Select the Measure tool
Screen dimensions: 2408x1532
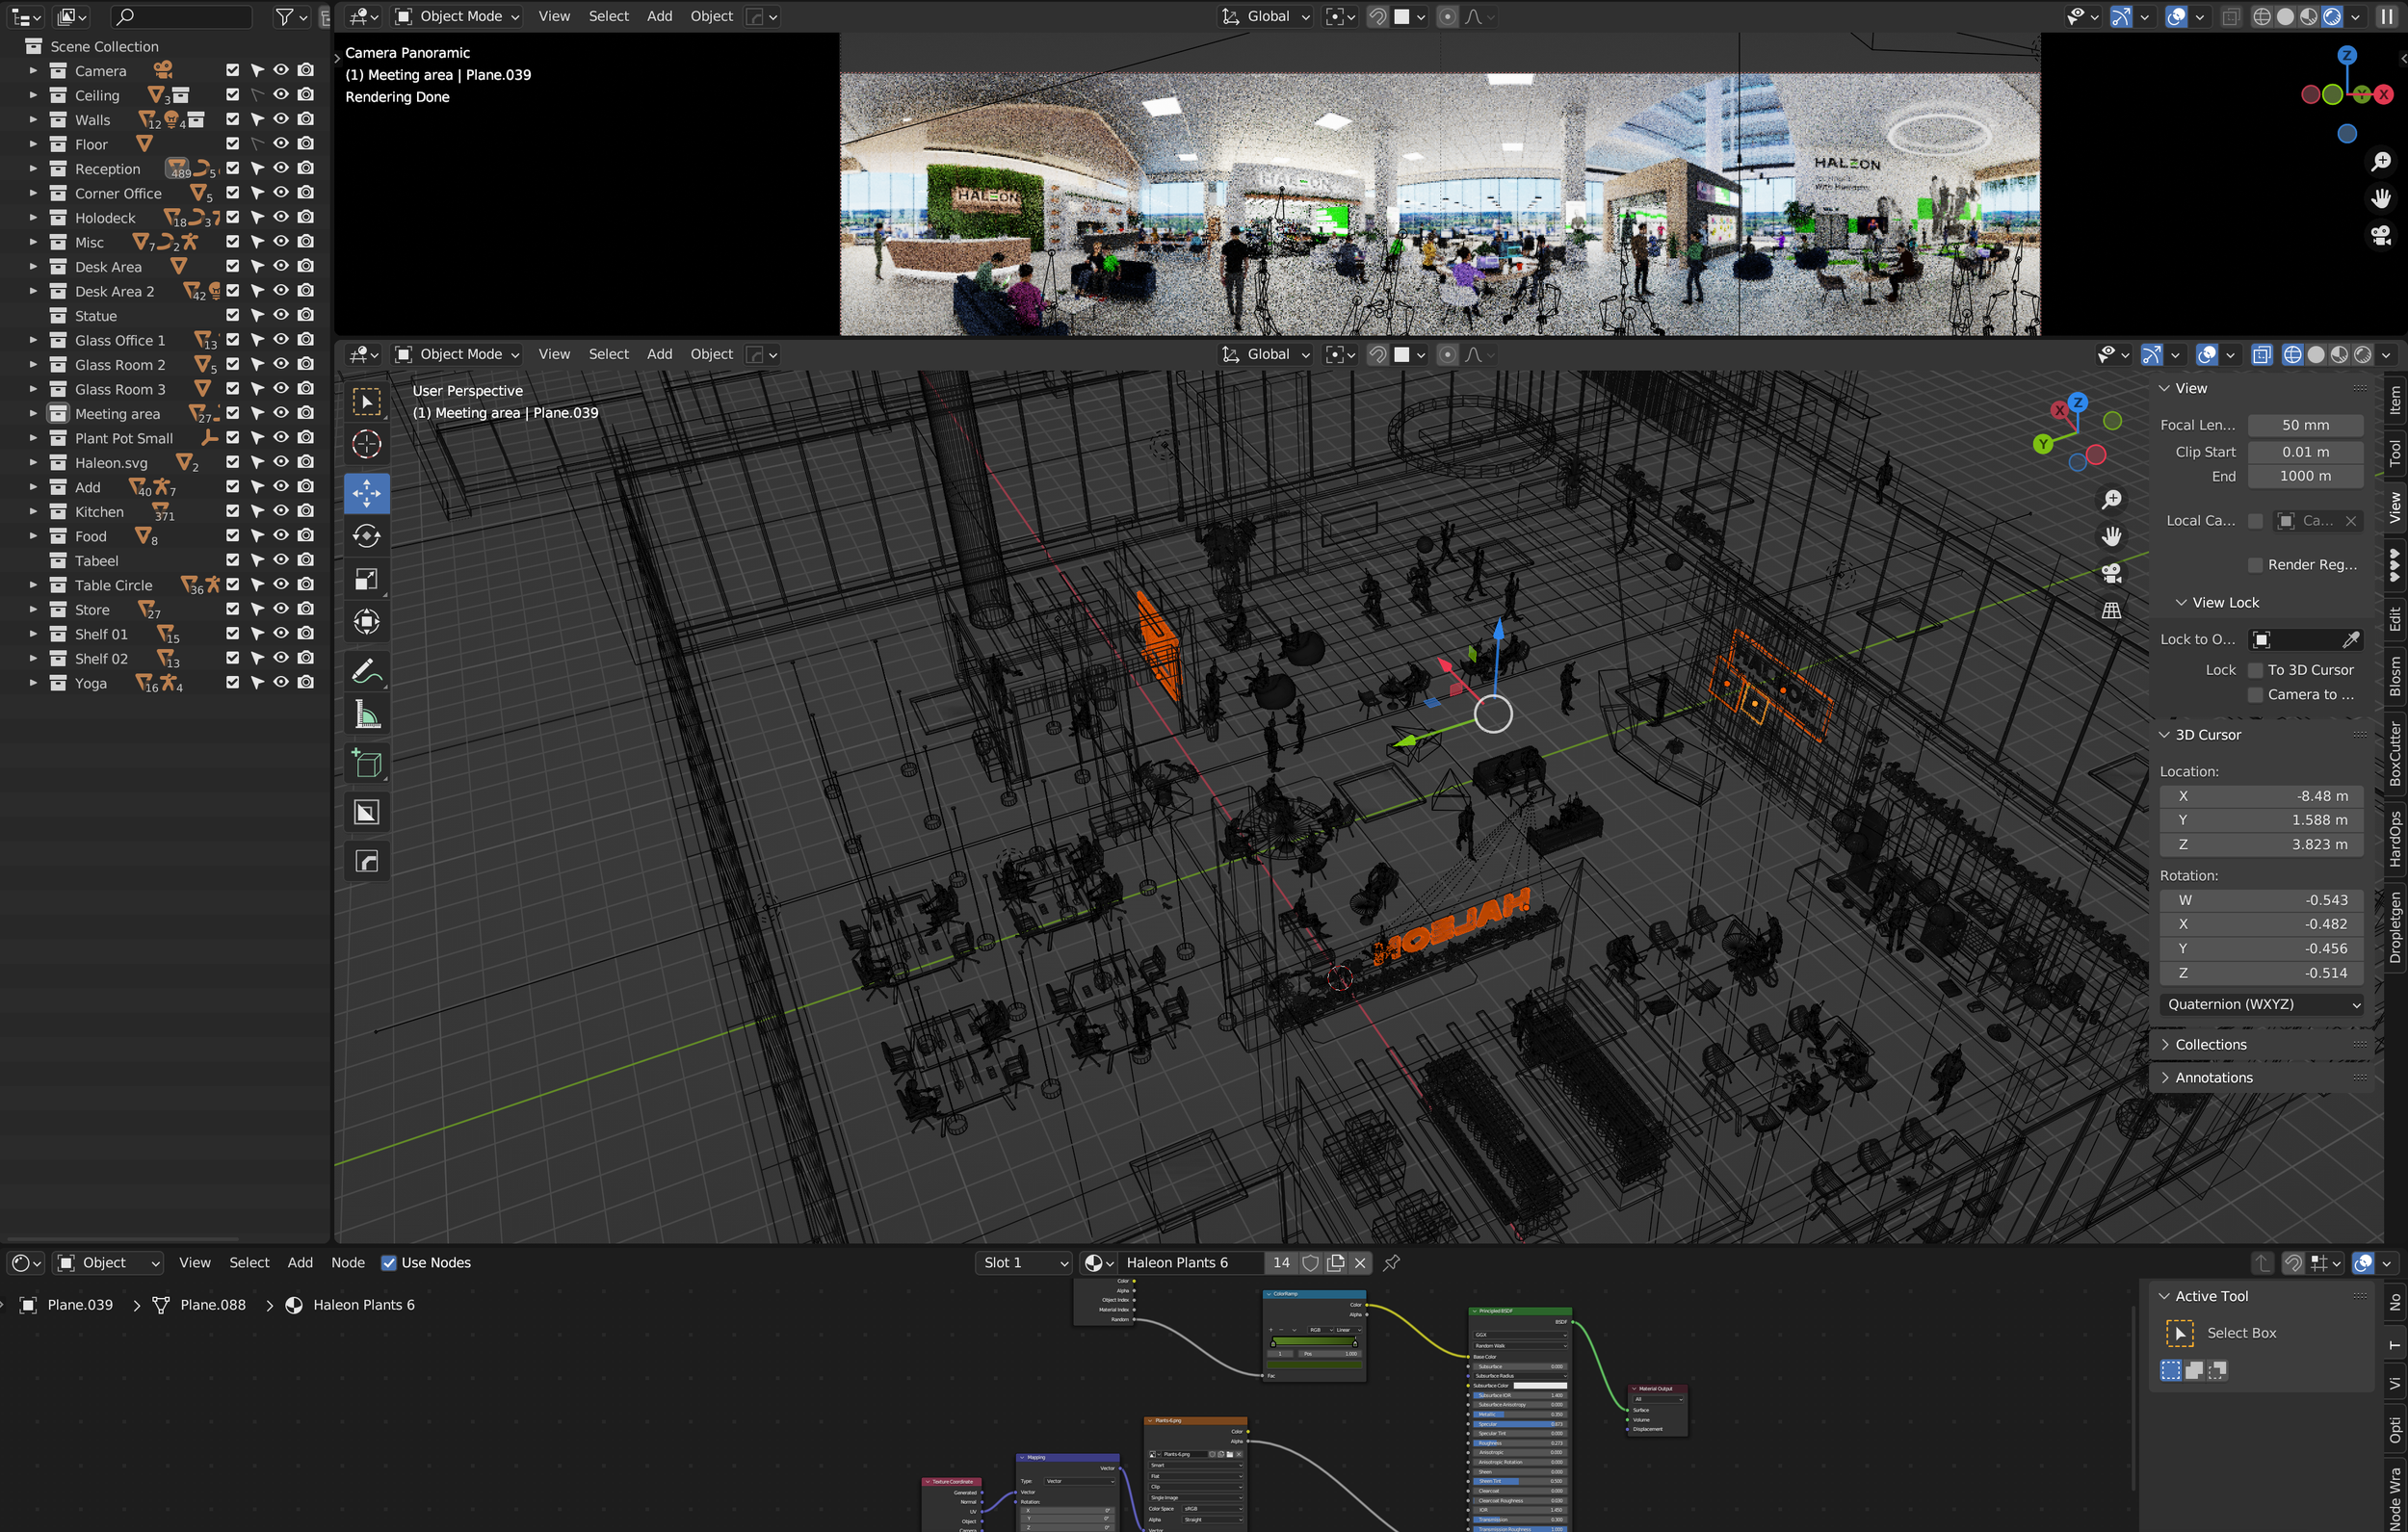[x=366, y=715]
